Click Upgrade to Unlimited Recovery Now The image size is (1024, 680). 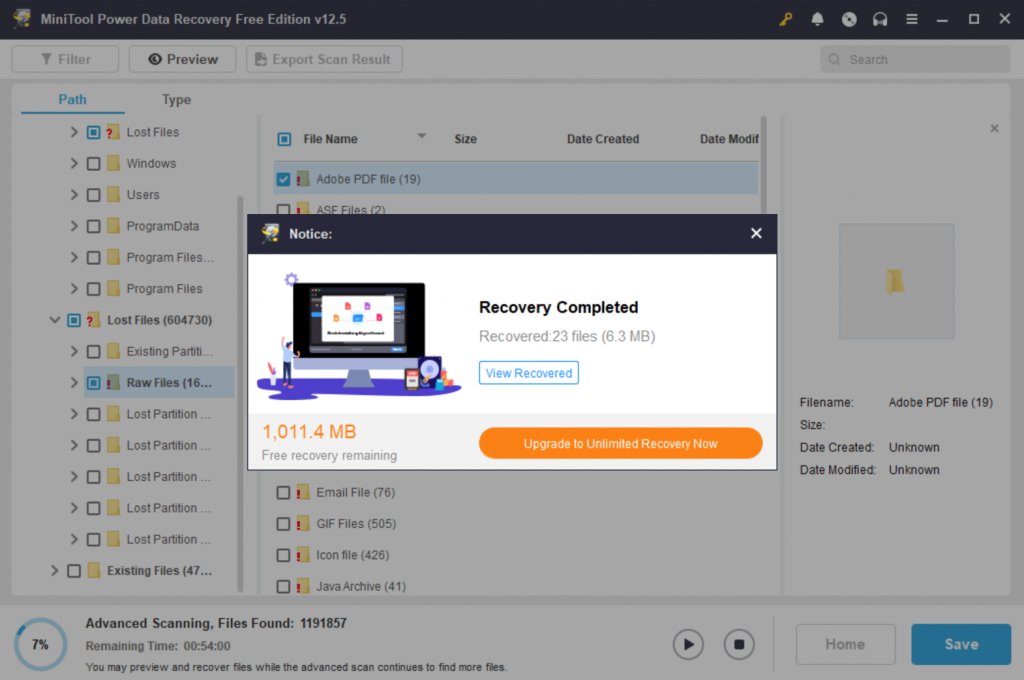pos(620,443)
